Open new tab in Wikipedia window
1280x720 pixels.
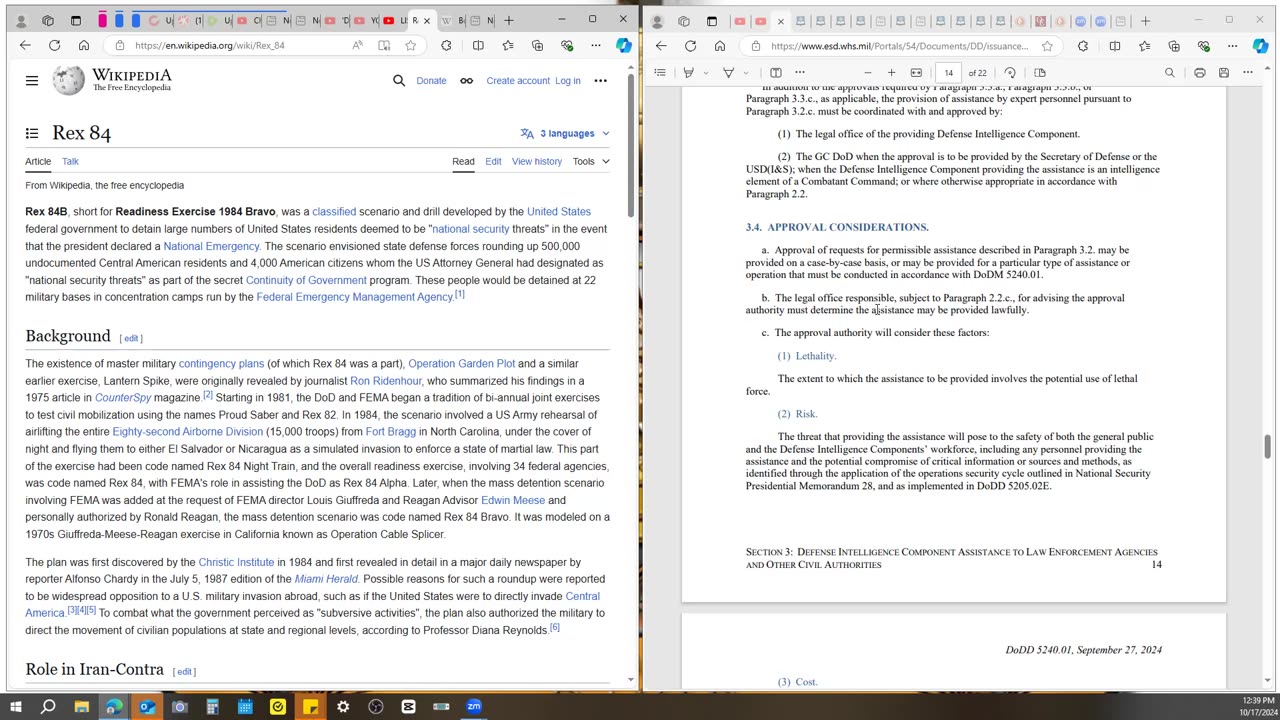508,20
